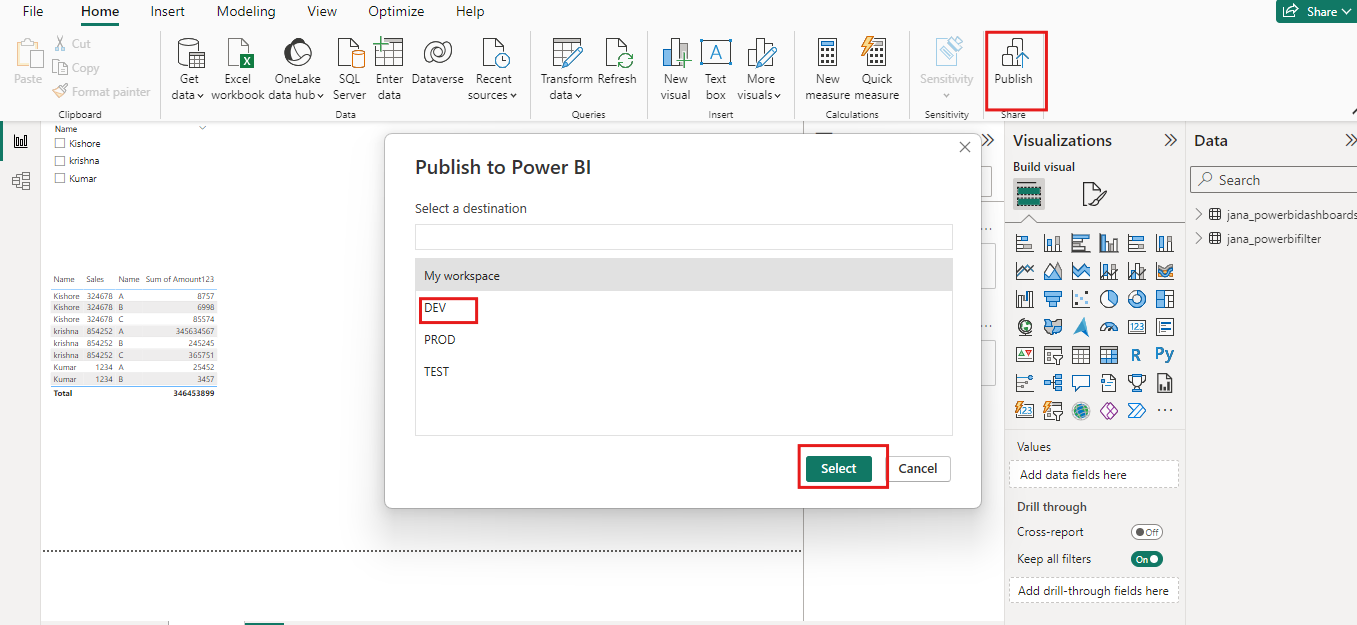Create a New measure

pyautogui.click(x=827, y=69)
